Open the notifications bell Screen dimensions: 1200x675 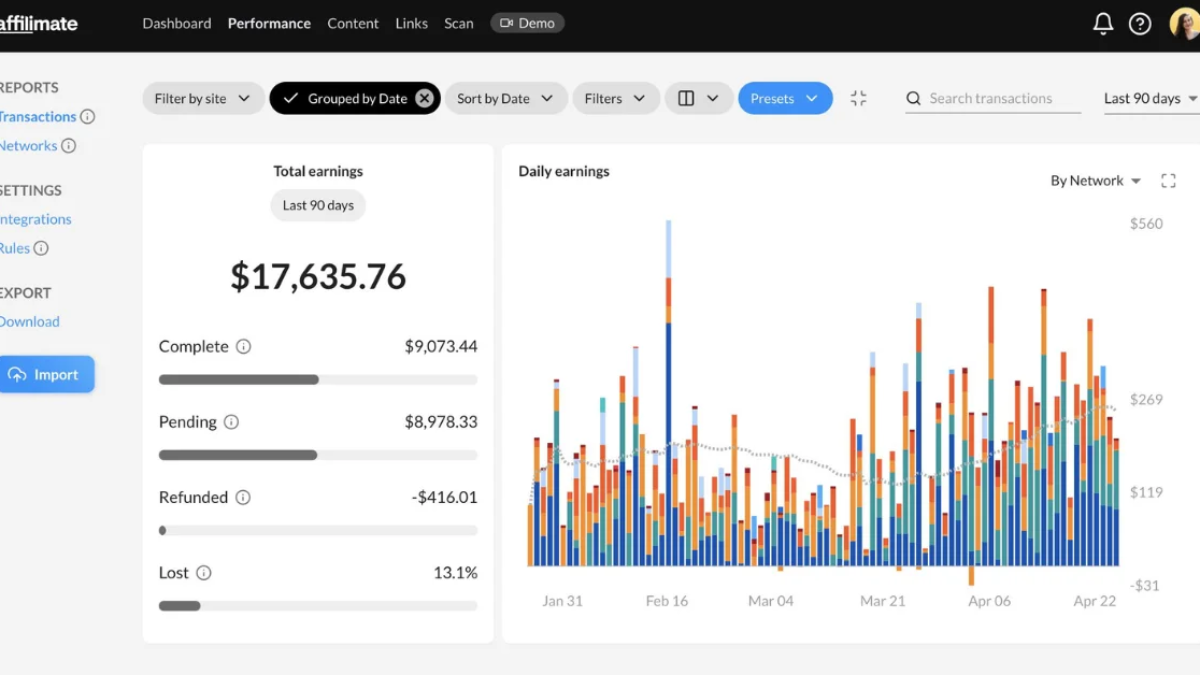pos(1103,24)
